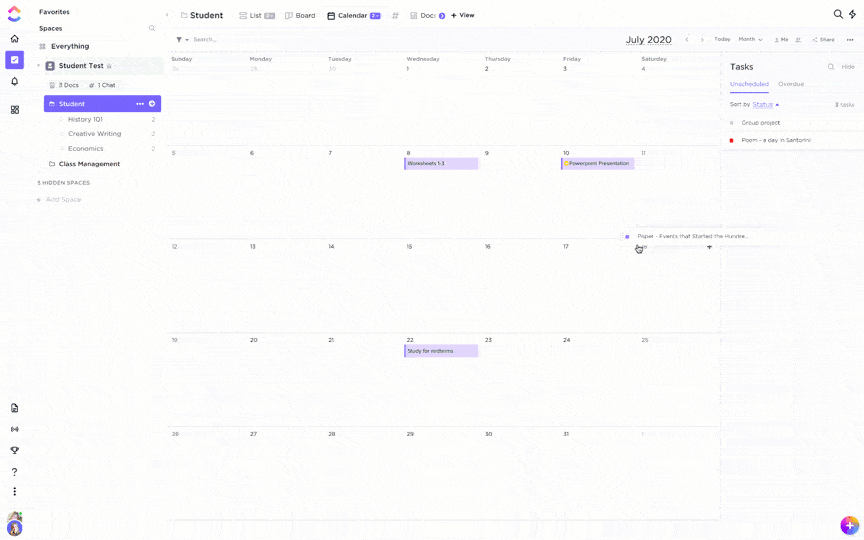Open the Goals trophy icon

(x=14, y=450)
